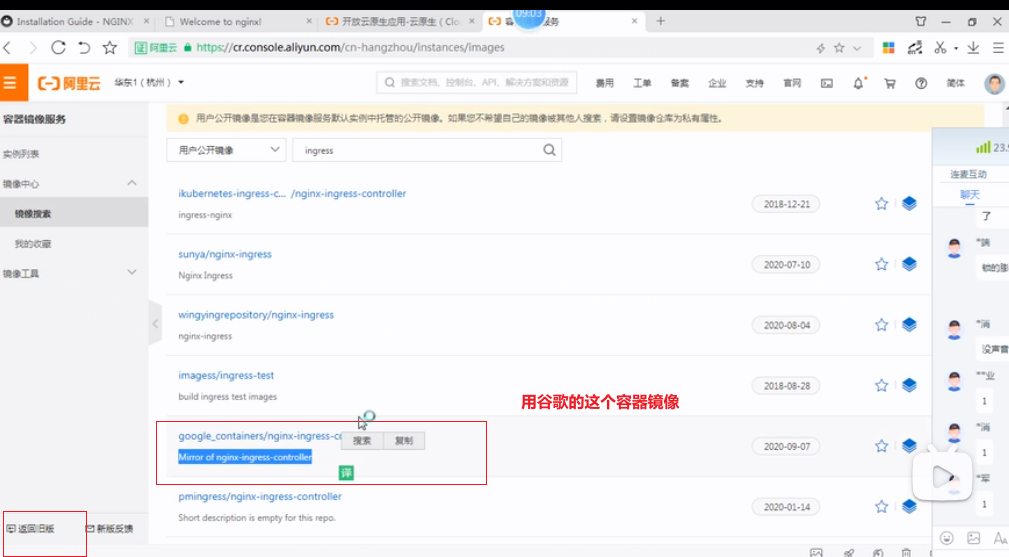Click 复制 in the selection popup
Viewport: 1009px width, 557px height.
tap(403, 441)
